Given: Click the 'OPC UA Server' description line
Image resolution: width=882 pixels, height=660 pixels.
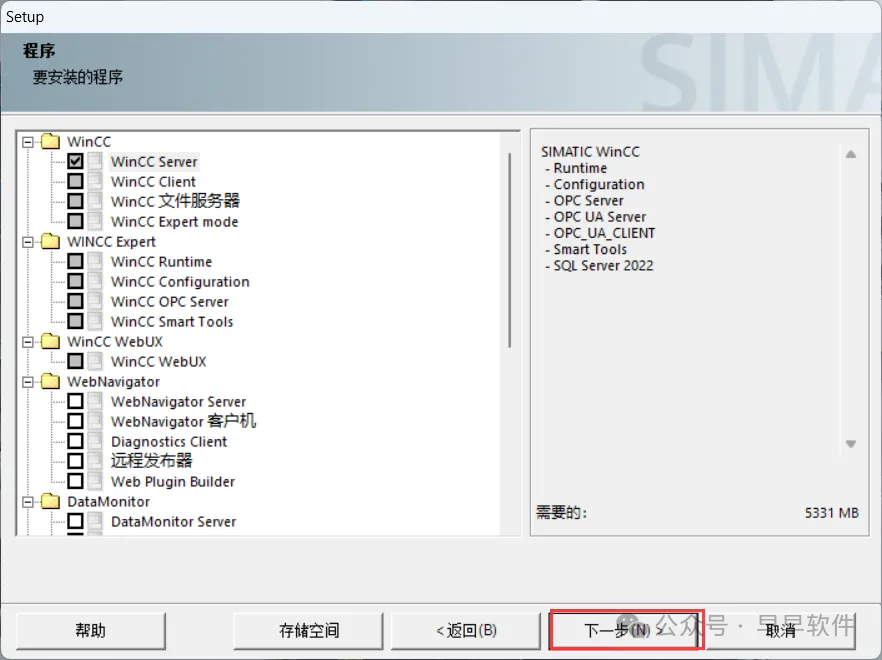Looking at the screenshot, I should [x=600, y=217].
